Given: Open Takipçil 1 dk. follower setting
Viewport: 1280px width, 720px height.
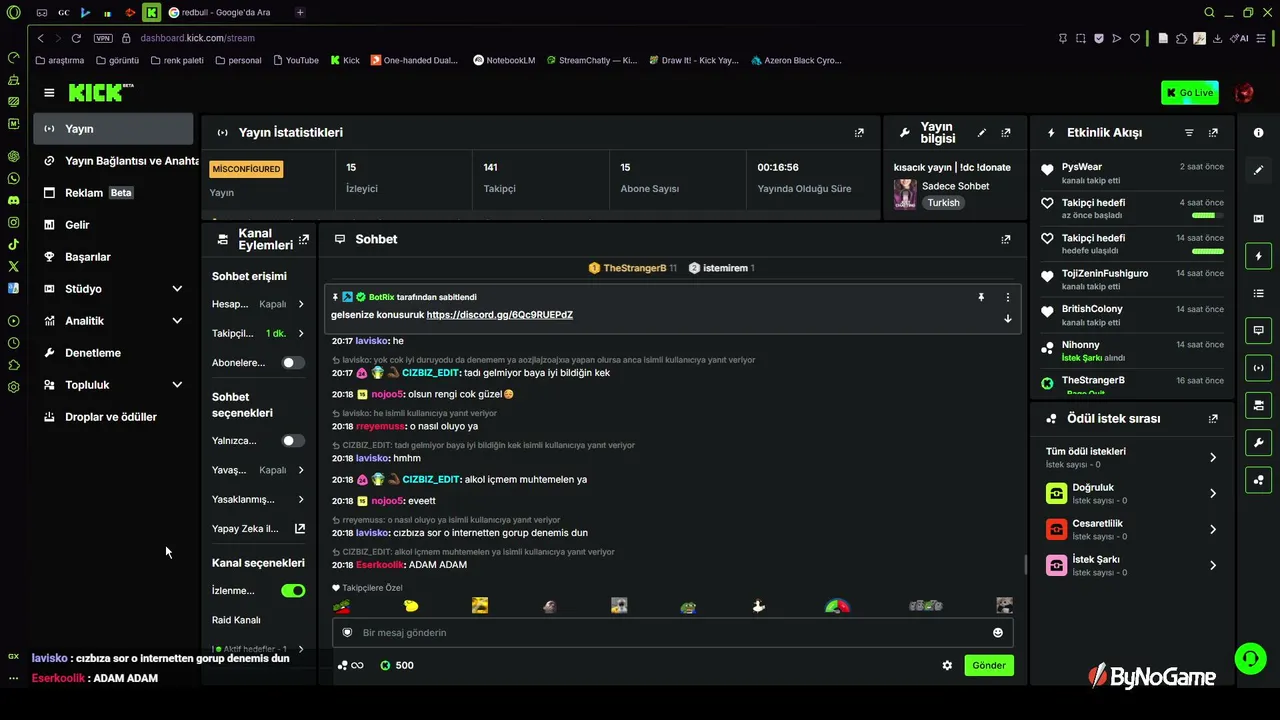Looking at the screenshot, I should coord(258,333).
